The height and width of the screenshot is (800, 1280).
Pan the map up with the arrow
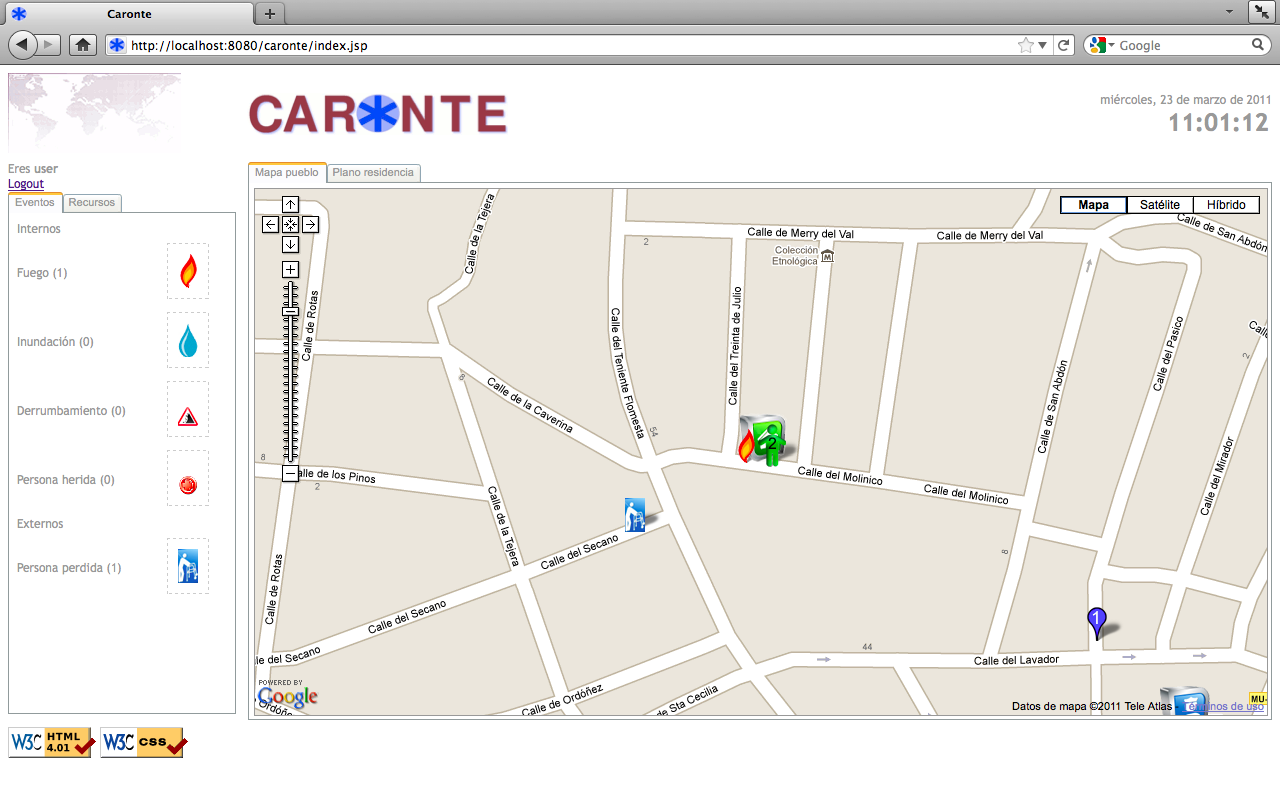[290, 205]
